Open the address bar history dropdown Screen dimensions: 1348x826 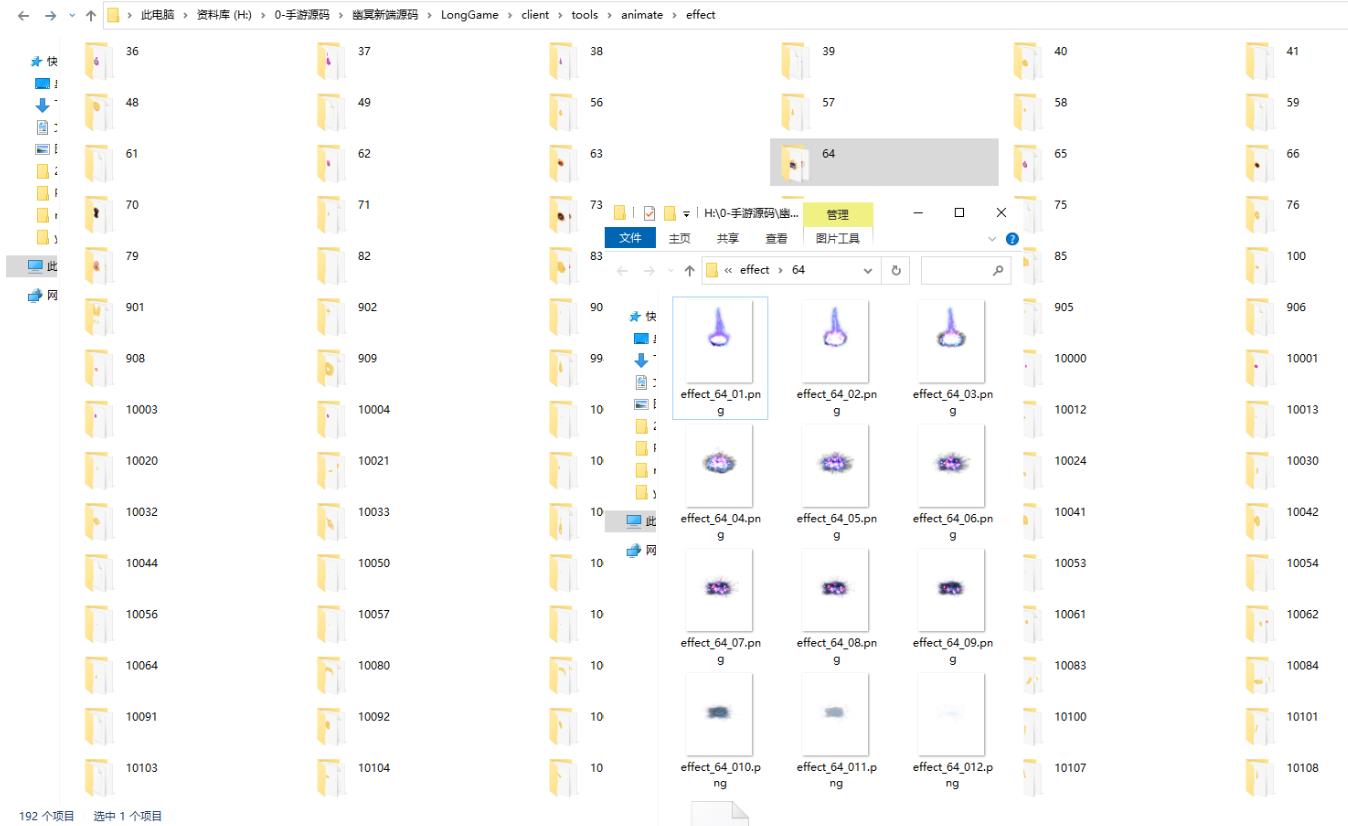pos(867,270)
